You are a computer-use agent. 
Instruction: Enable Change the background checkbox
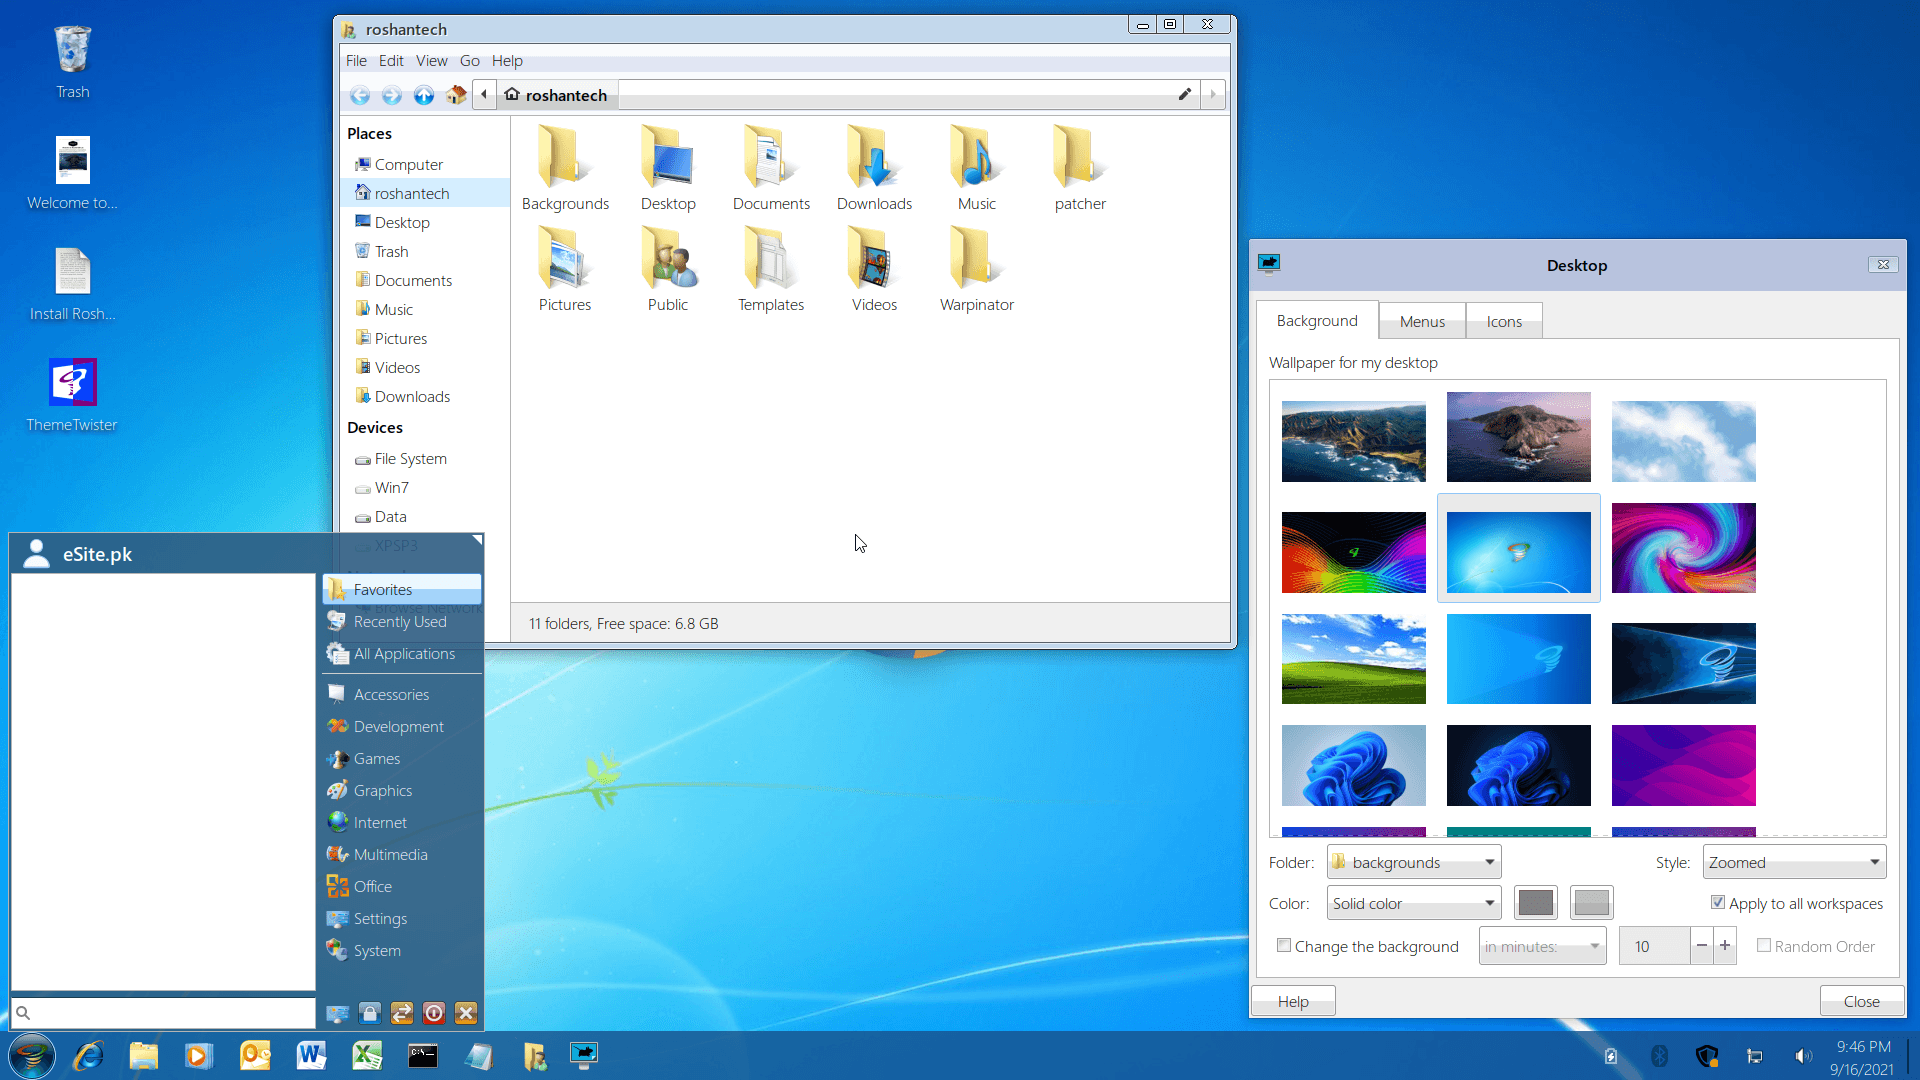point(1284,945)
